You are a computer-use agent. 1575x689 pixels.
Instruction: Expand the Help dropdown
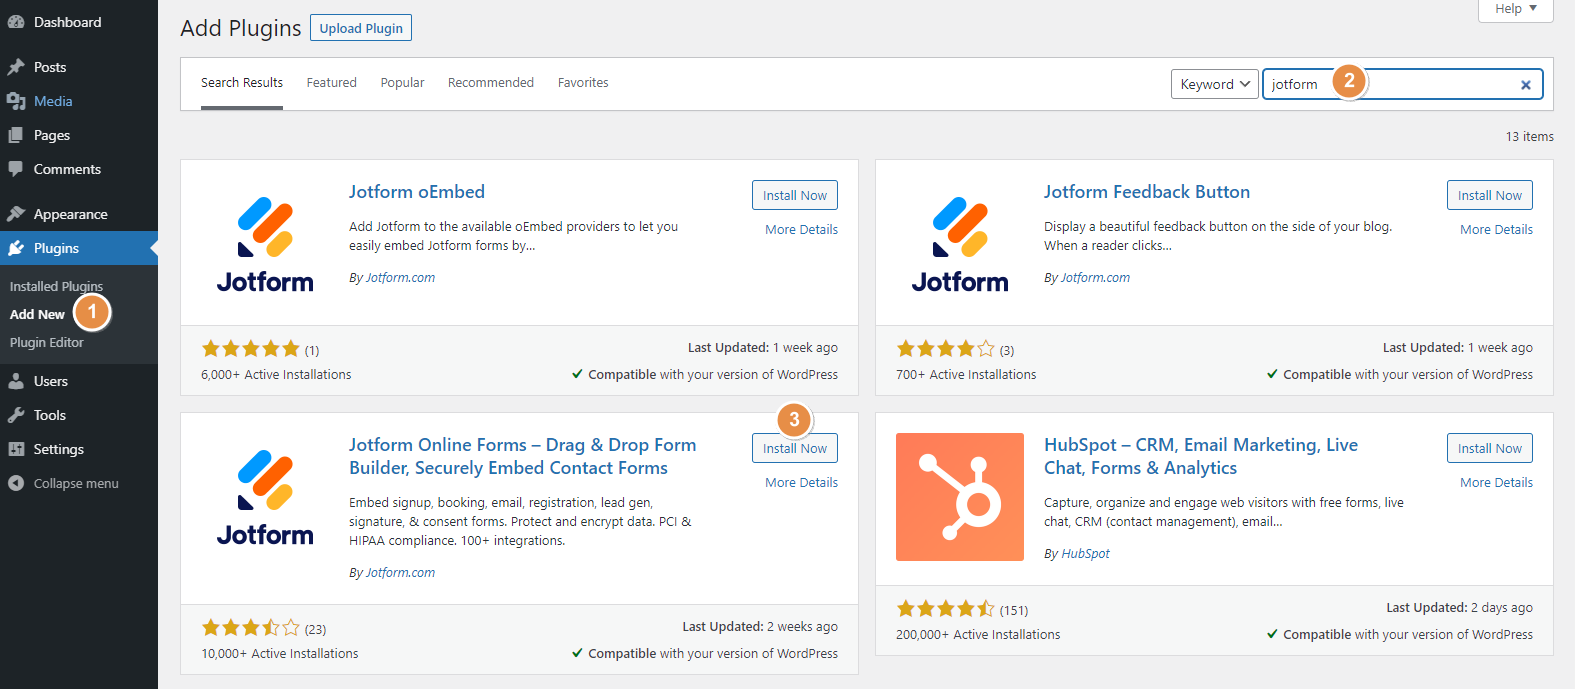(x=1515, y=9)
